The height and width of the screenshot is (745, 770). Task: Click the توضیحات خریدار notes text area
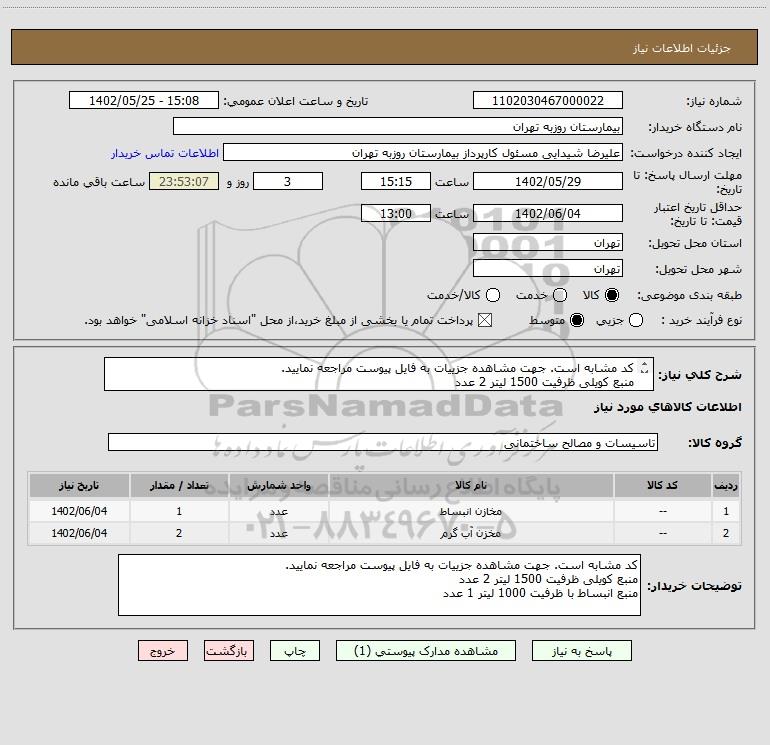379,585
